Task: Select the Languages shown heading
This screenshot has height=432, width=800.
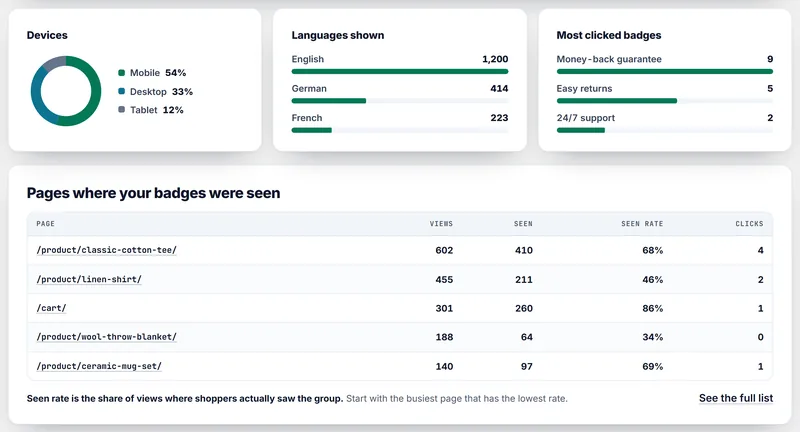Action: [338, 35]
